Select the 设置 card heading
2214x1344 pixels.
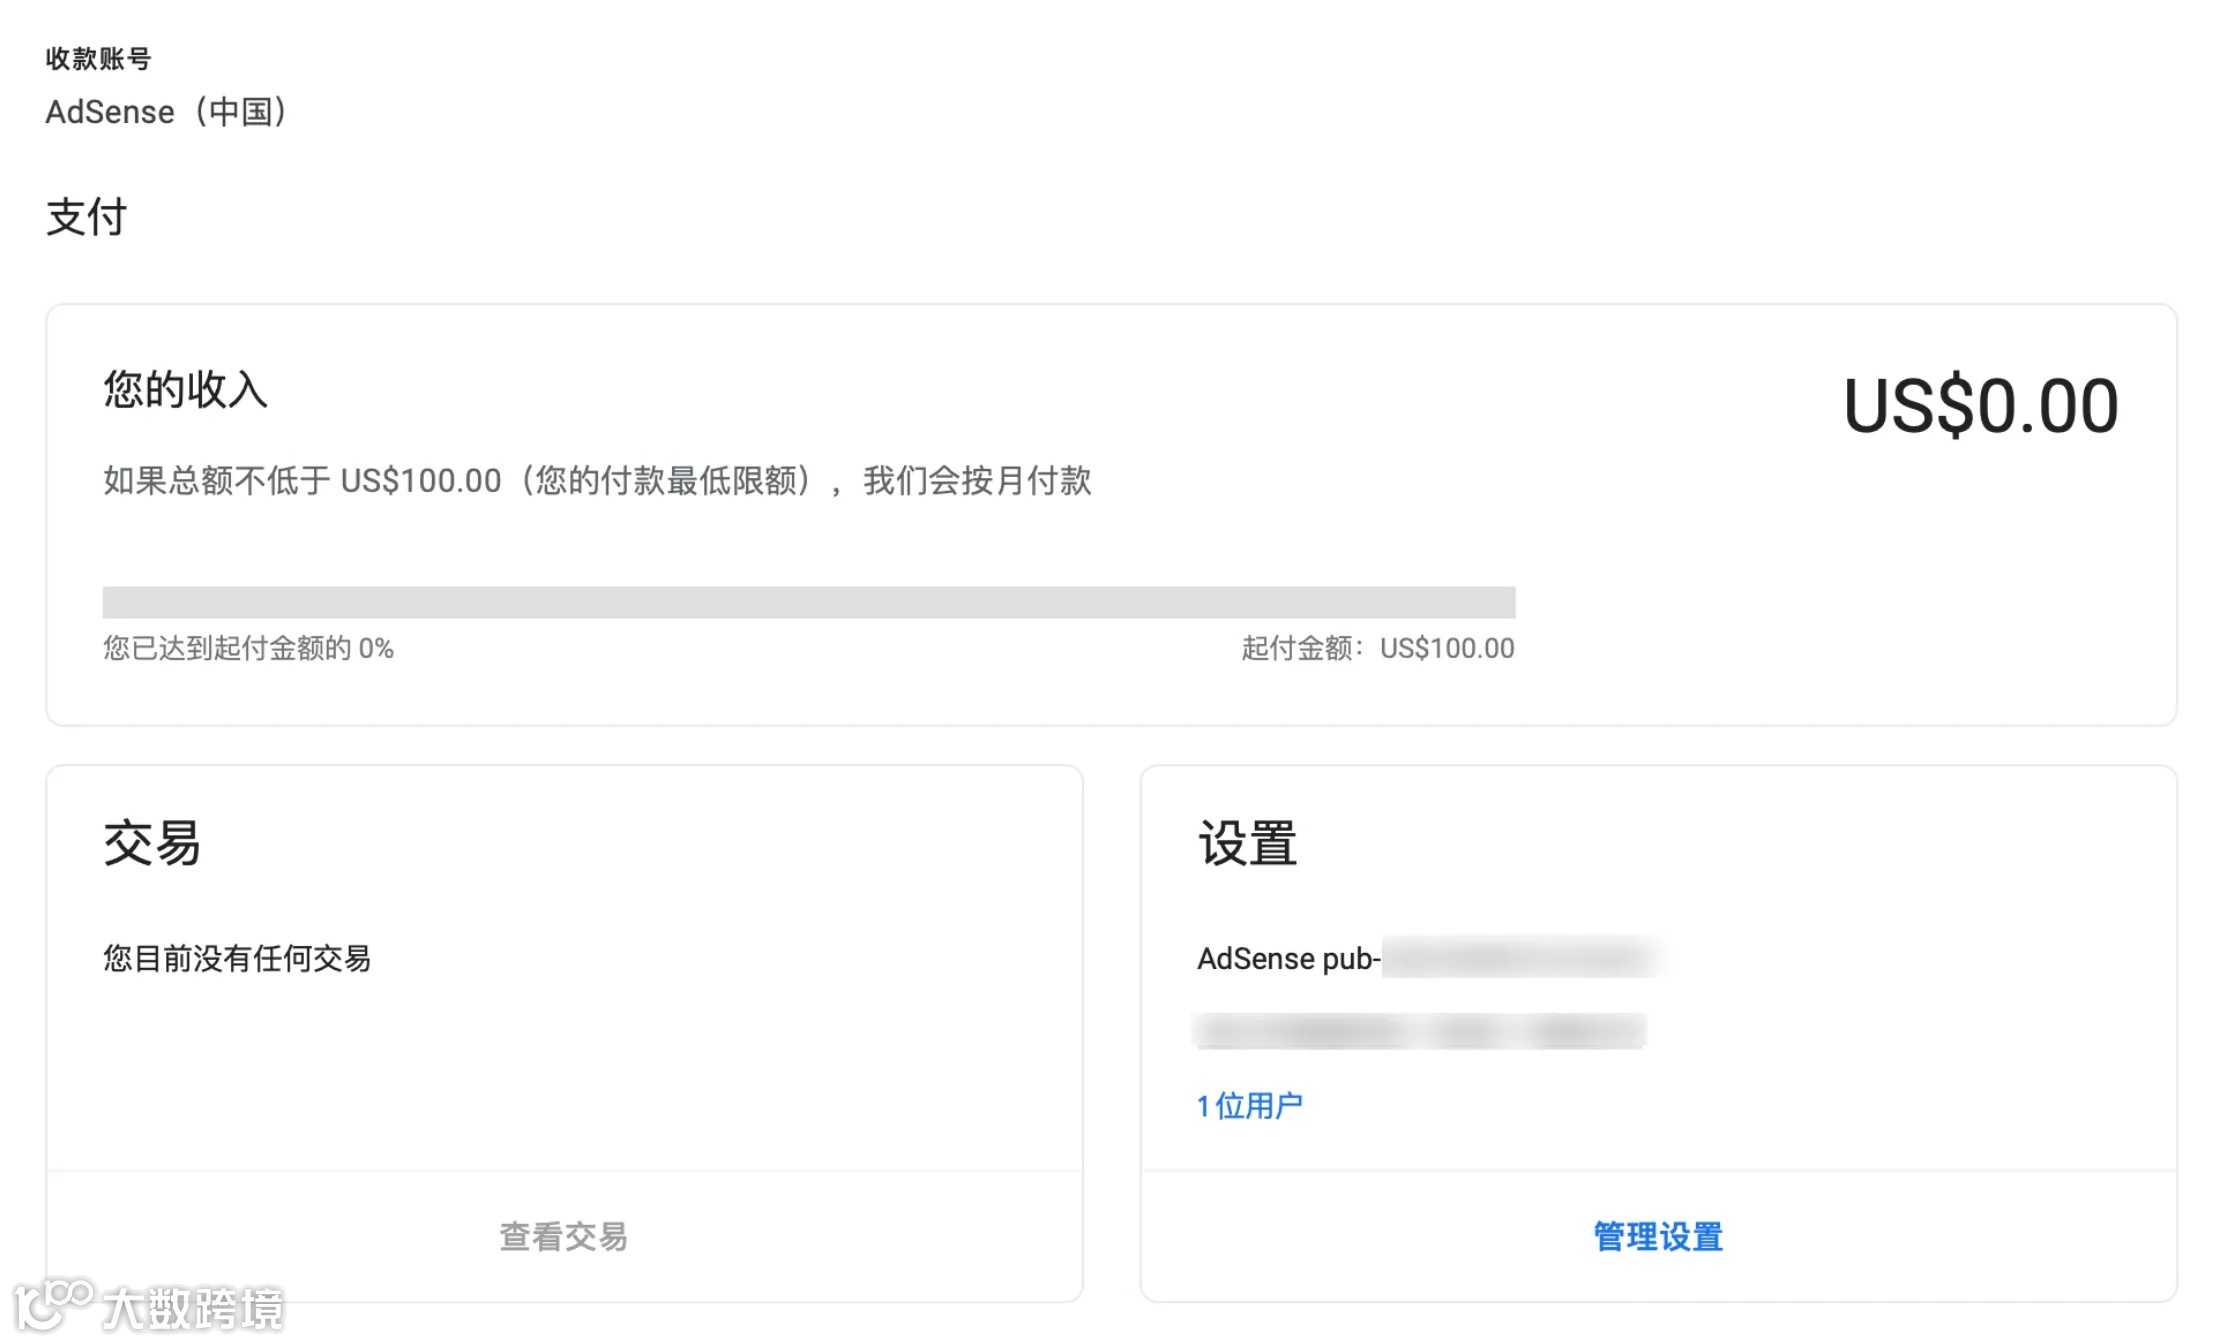tap(1247, 843)
